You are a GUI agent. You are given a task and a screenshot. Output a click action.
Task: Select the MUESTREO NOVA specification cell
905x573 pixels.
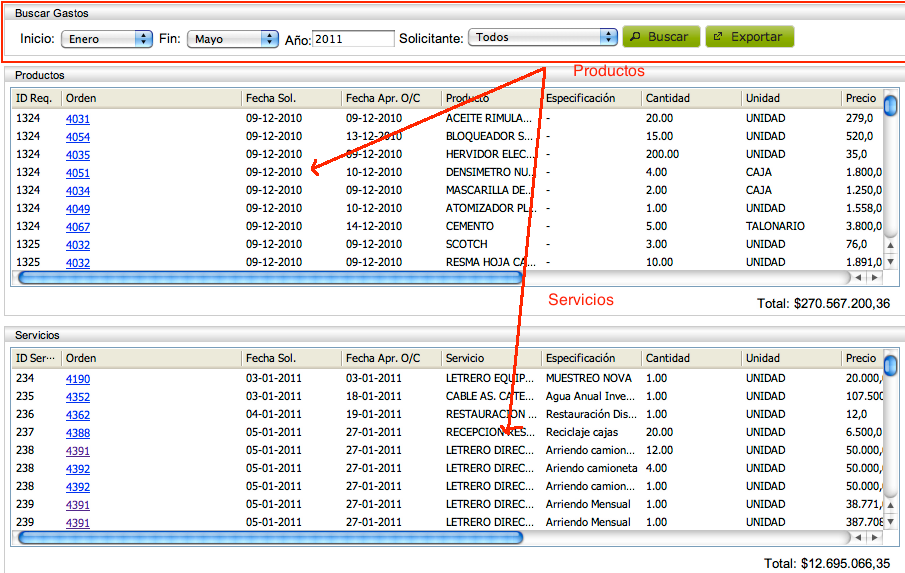(x=589, y=379)
